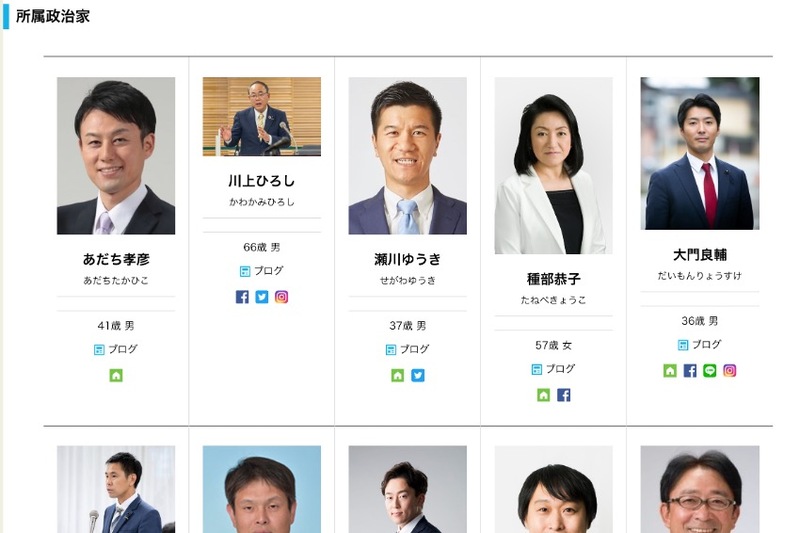Open 大門良輔's ブログ link
The width and height of the screenshot is (800, 533).
click(699, 345)
